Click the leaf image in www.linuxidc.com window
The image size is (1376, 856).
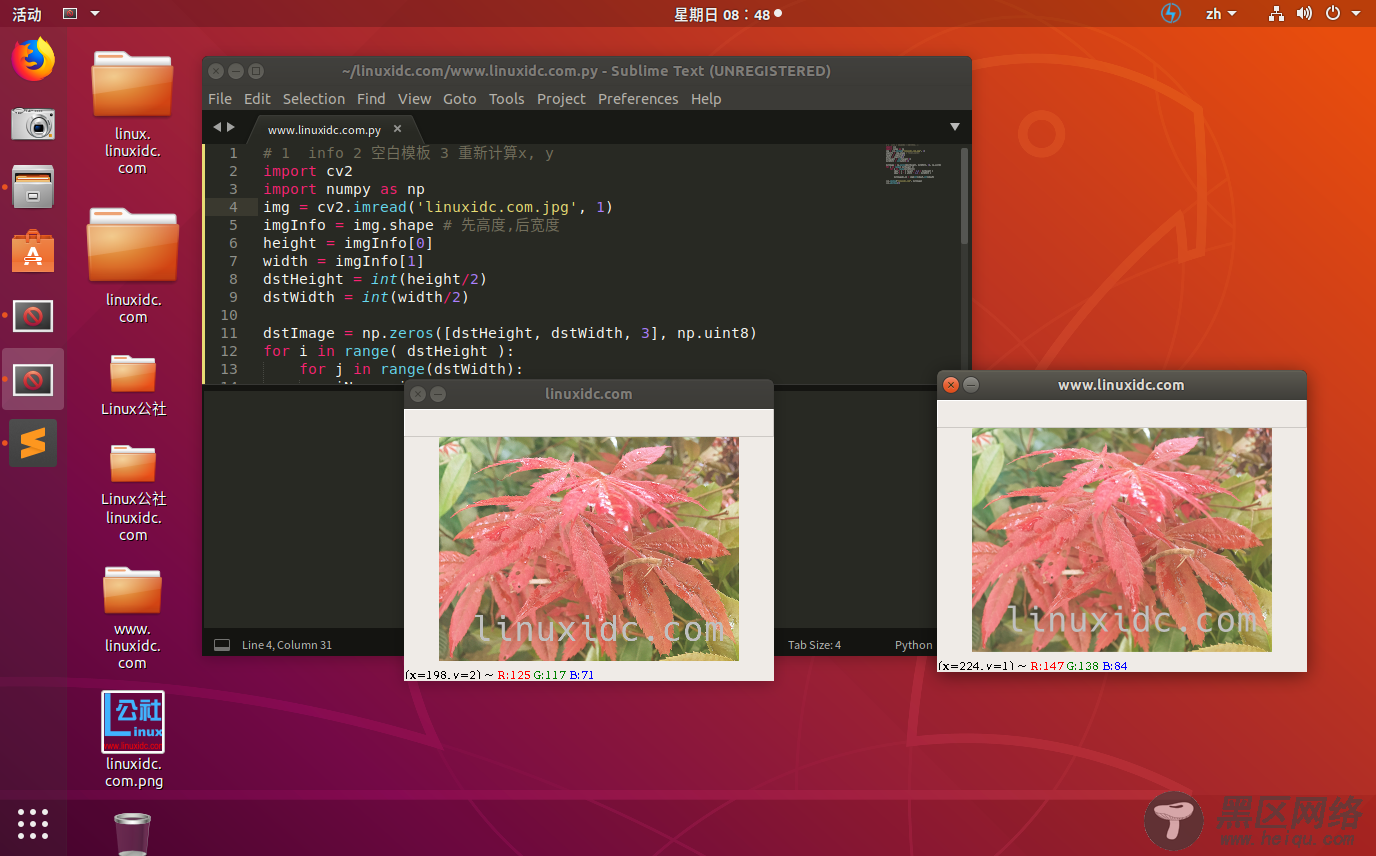point(1122,540)
